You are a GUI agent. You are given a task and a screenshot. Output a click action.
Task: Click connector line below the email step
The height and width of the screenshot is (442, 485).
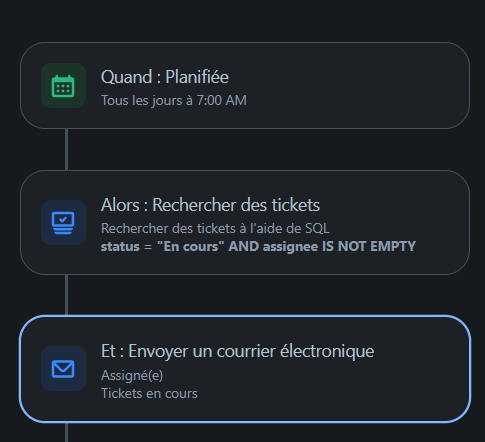tap(66, 432)
